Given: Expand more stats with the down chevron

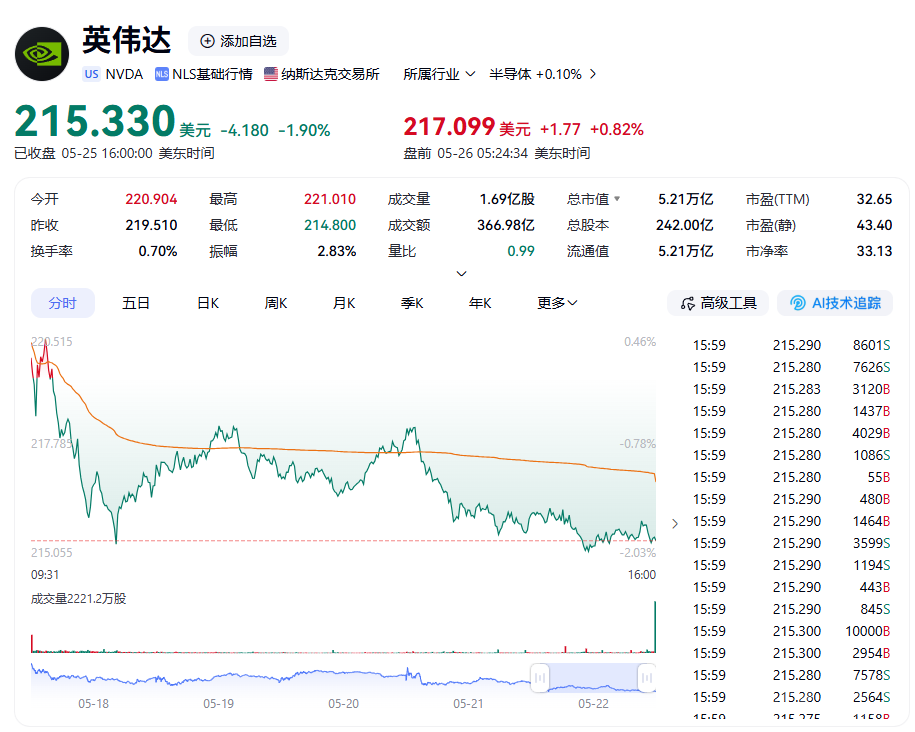Looking at the screenshot, I should (x=461, y=273).
